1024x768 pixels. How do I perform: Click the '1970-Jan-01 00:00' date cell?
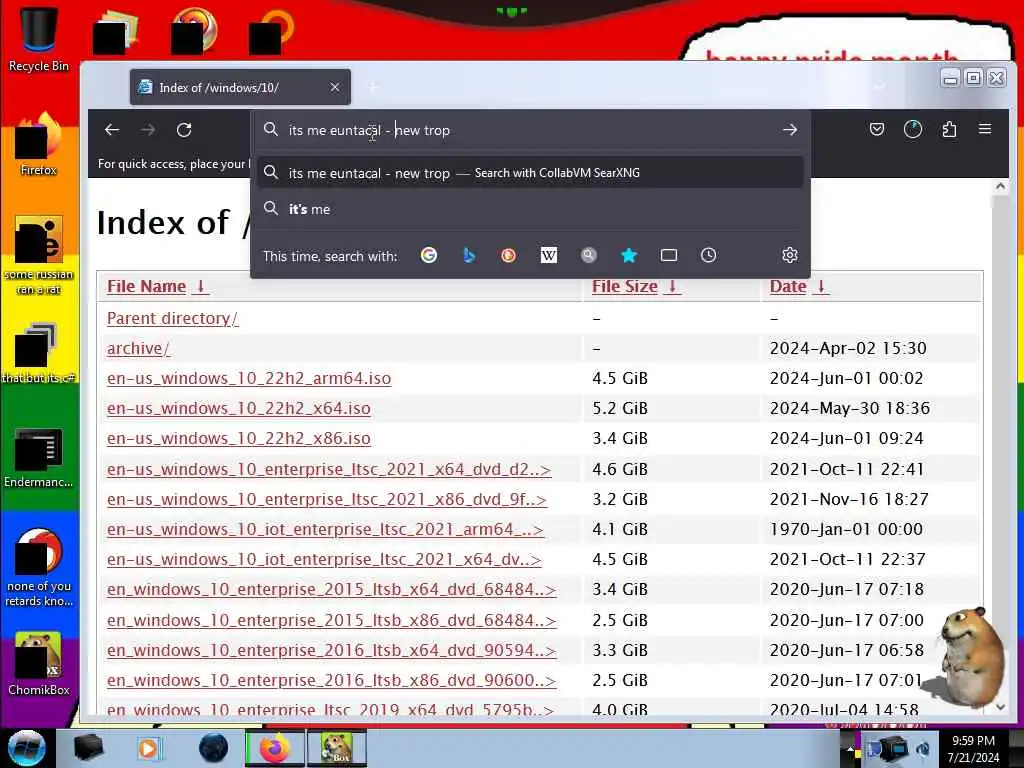846,529
